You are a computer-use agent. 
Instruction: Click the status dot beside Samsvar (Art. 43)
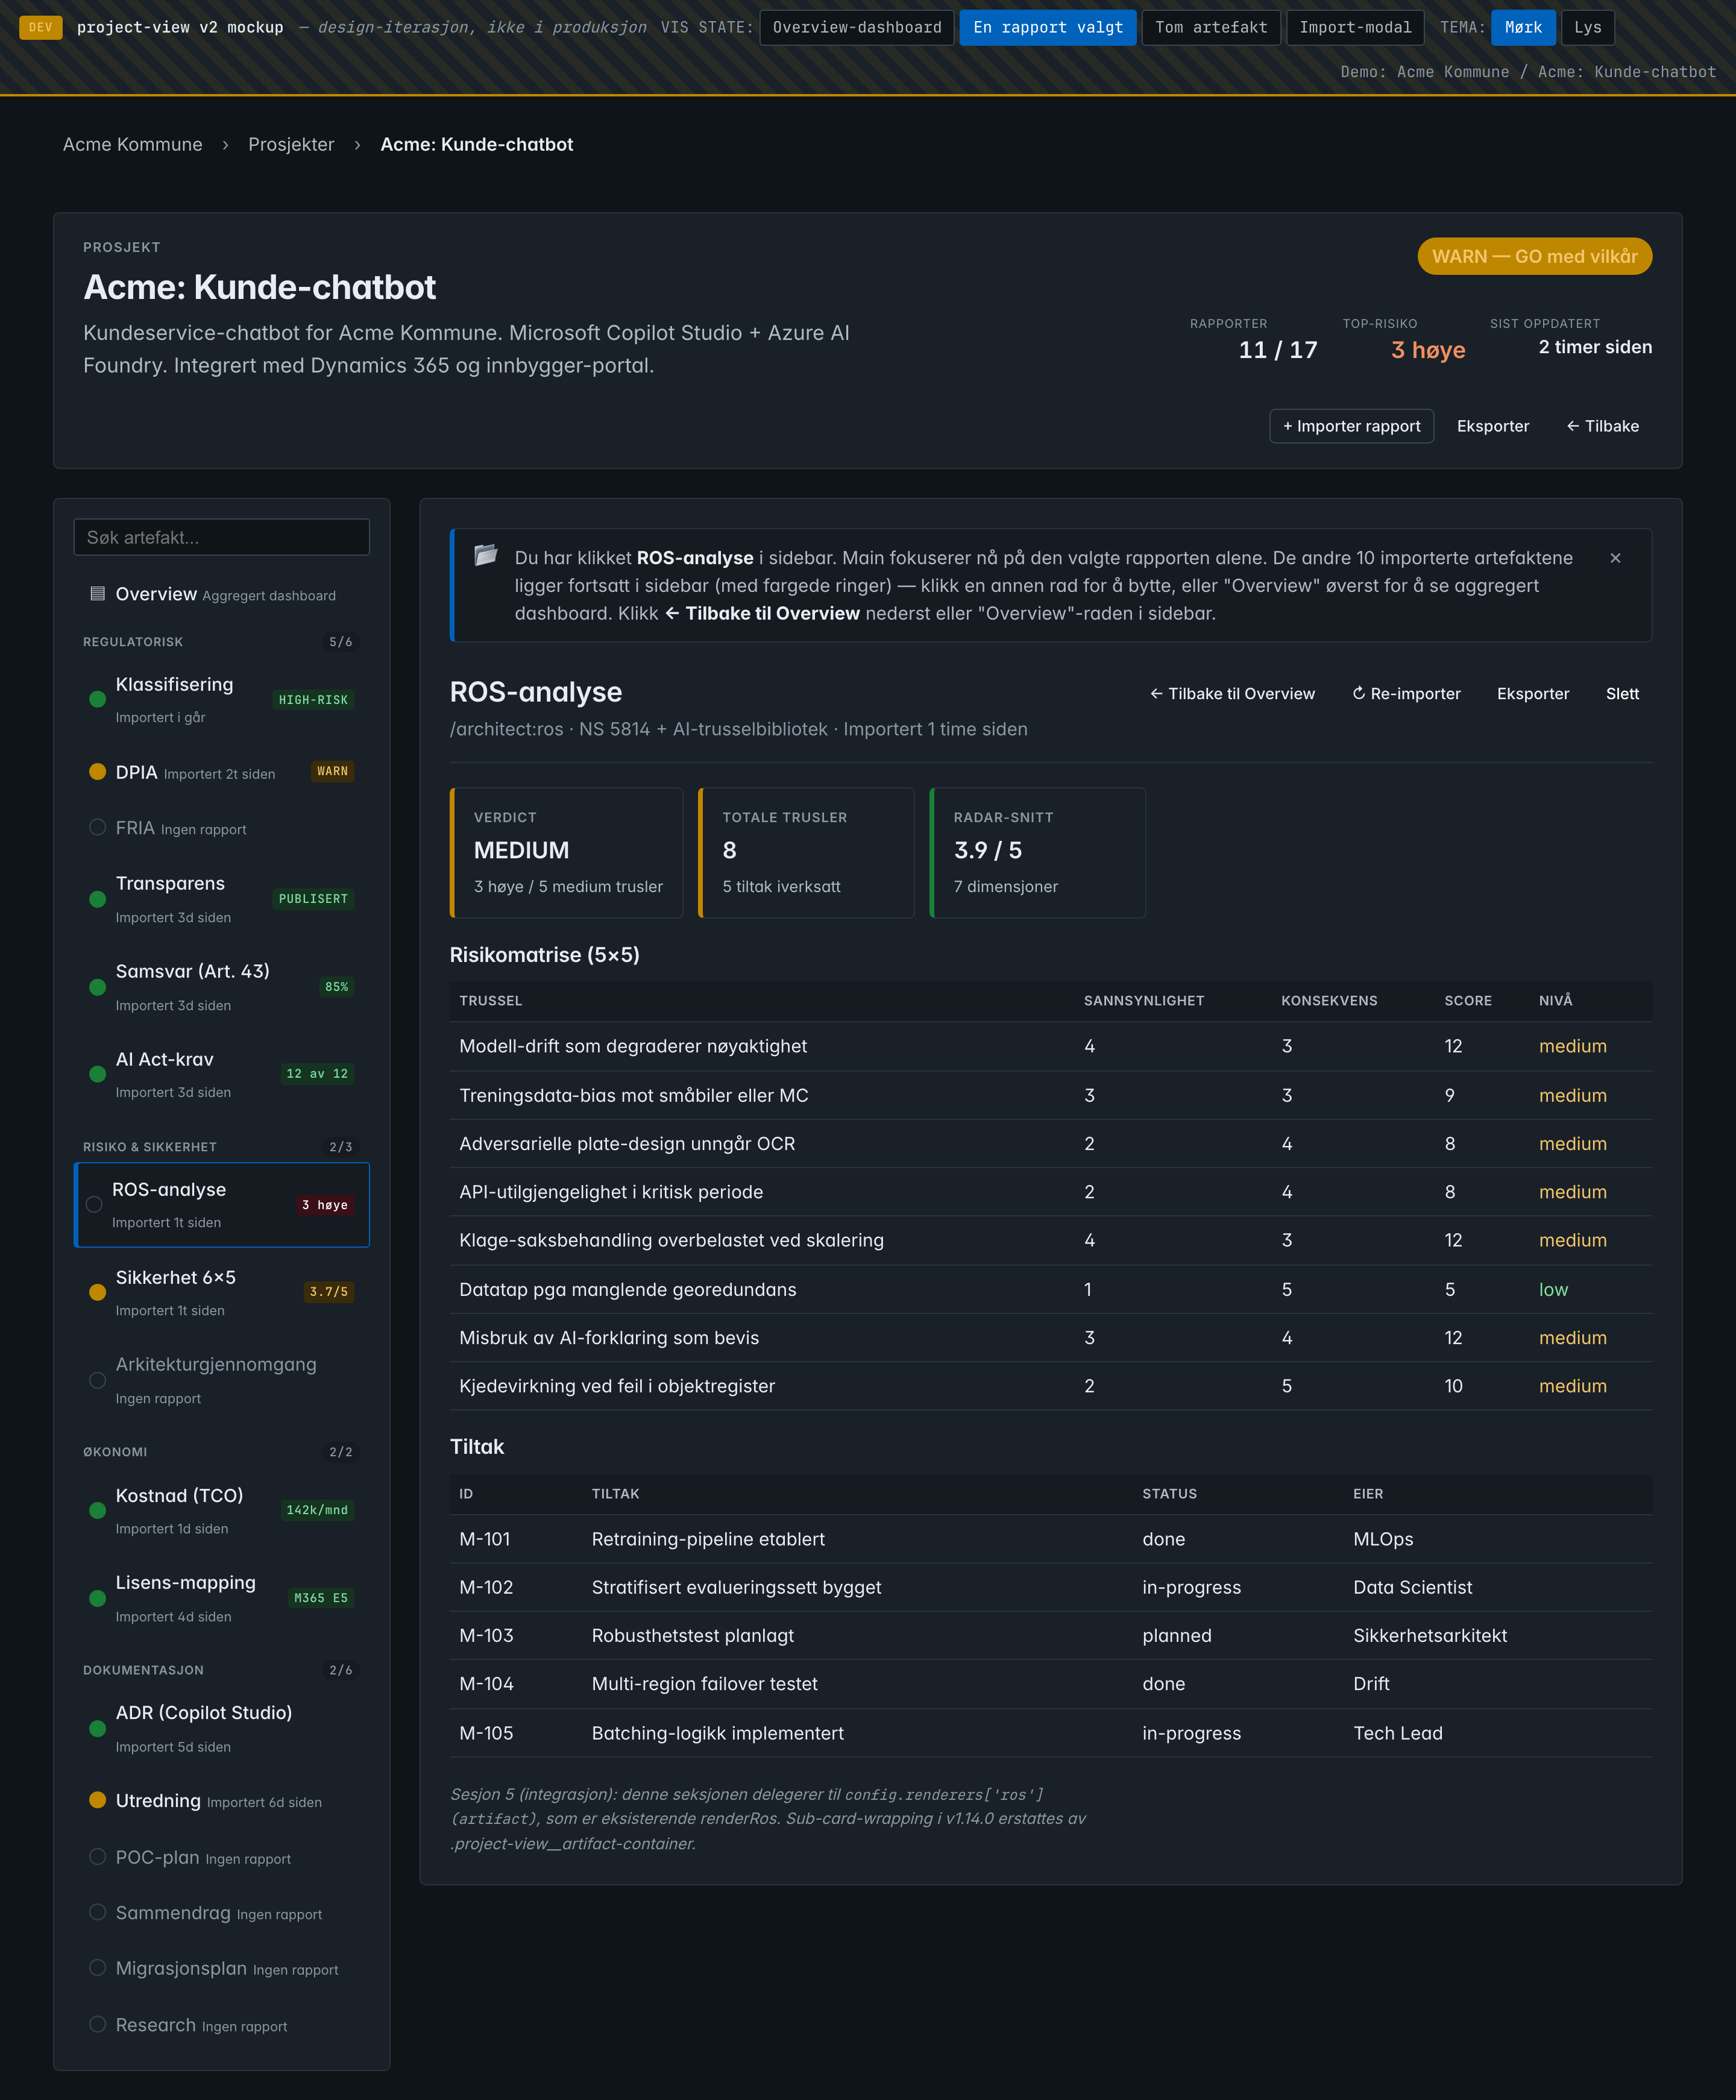[x=97, y=987]
